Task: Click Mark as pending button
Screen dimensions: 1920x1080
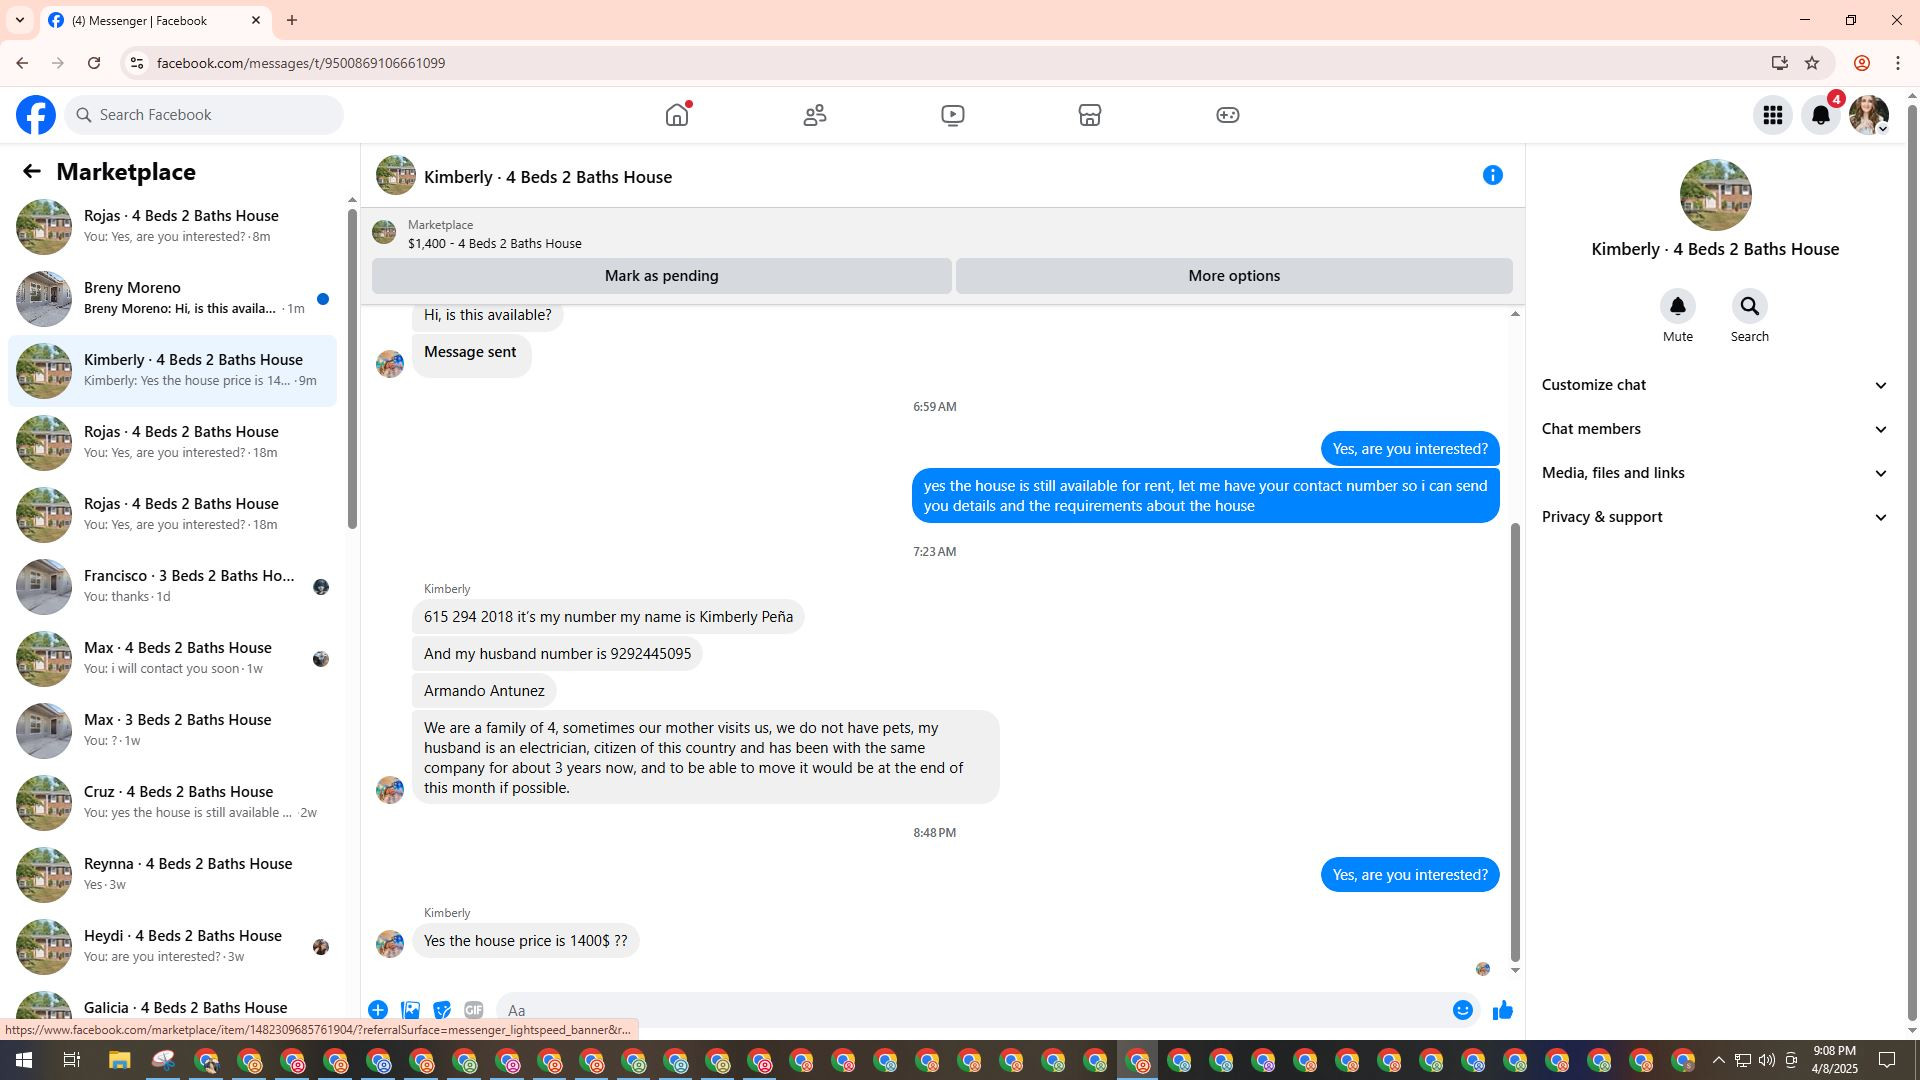Action: [661, 276]
